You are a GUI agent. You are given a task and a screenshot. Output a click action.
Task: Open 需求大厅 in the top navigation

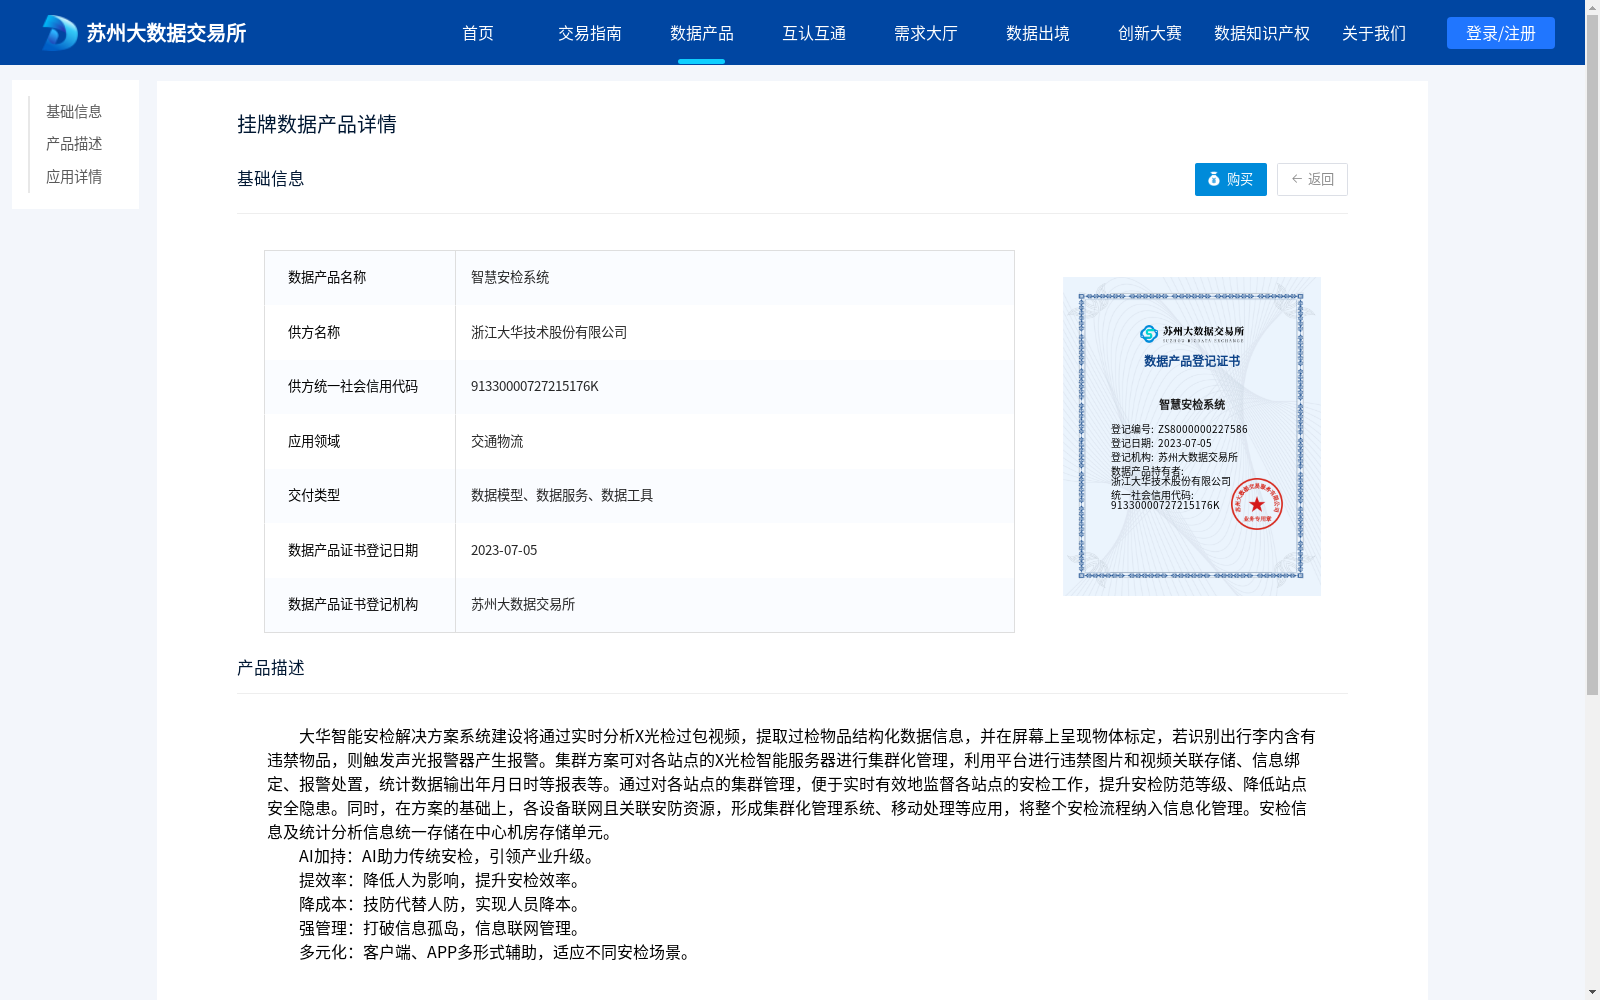(x=926, y=33)
